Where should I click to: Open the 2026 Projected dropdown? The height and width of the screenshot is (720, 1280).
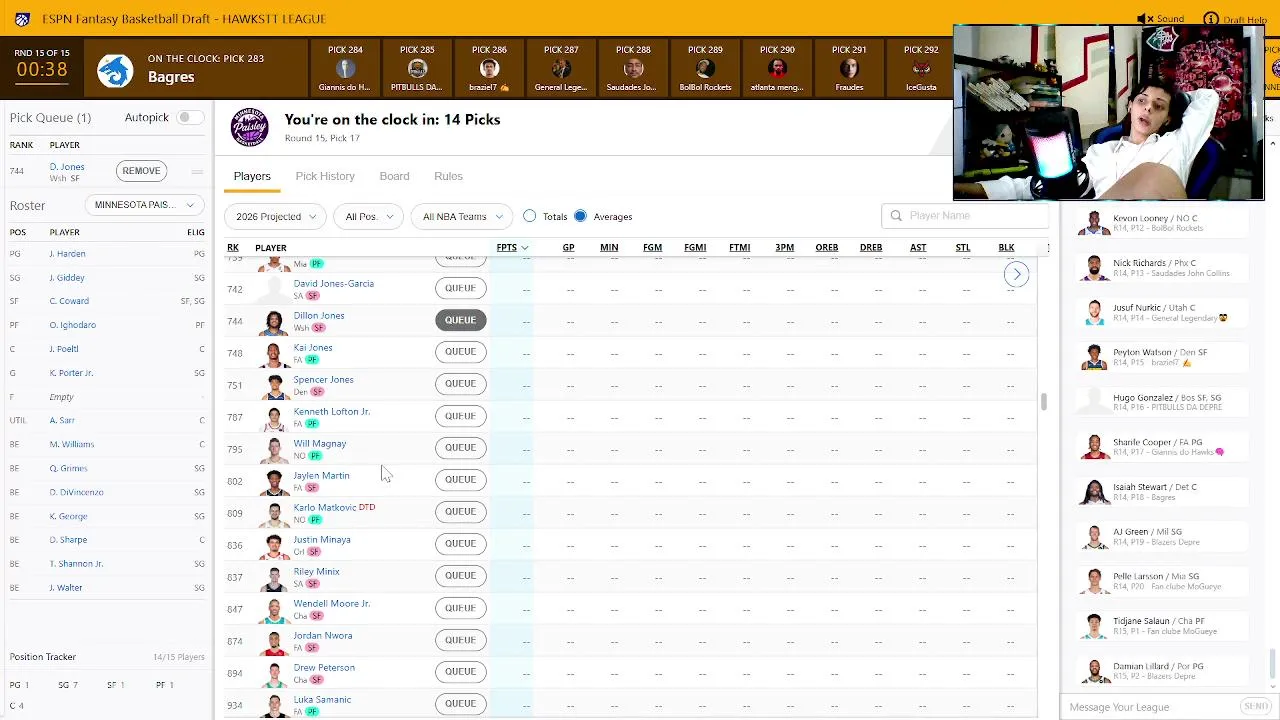point(276,216)
